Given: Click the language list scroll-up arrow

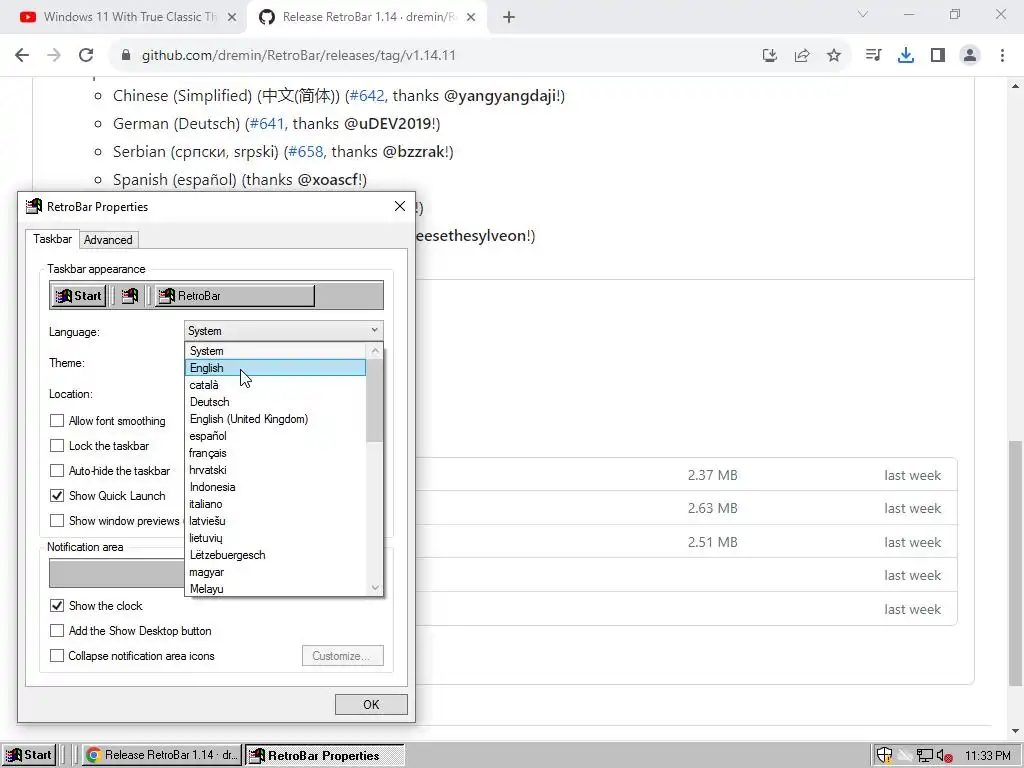Looking at the screenshot, I should [375, 351].
